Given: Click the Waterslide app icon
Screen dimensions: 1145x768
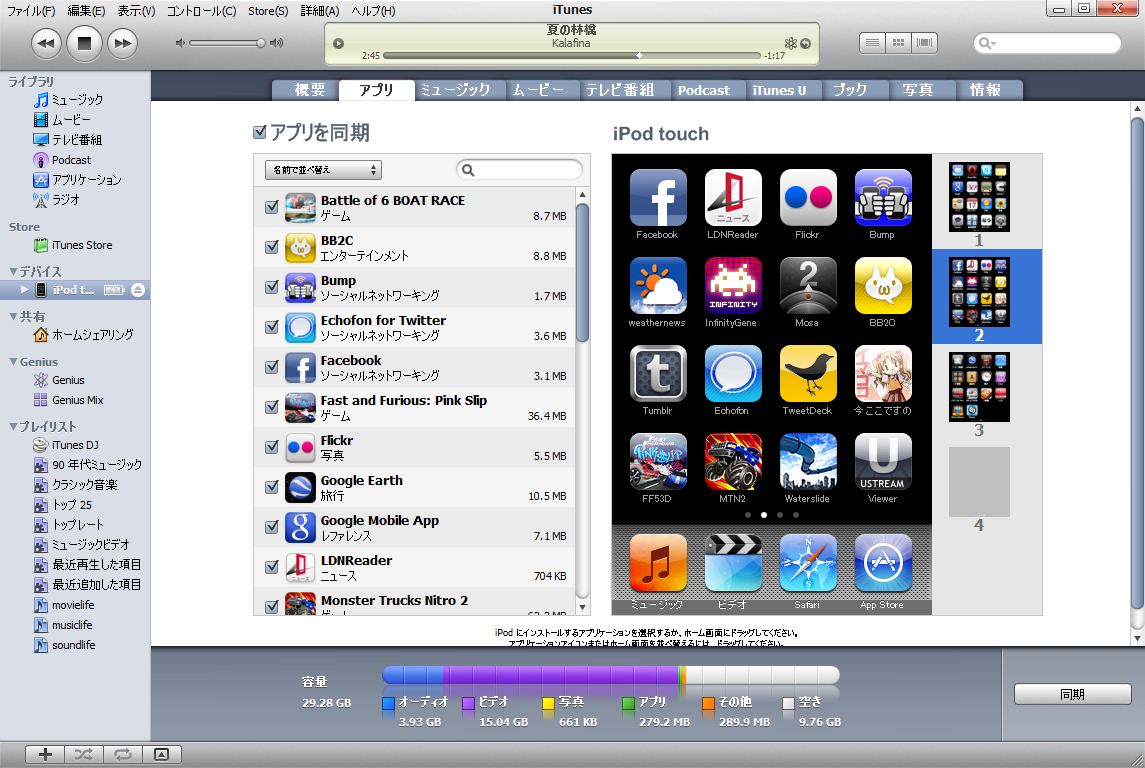Looking at the screenshot, I should pyautogui.click(x=808, y=462).
